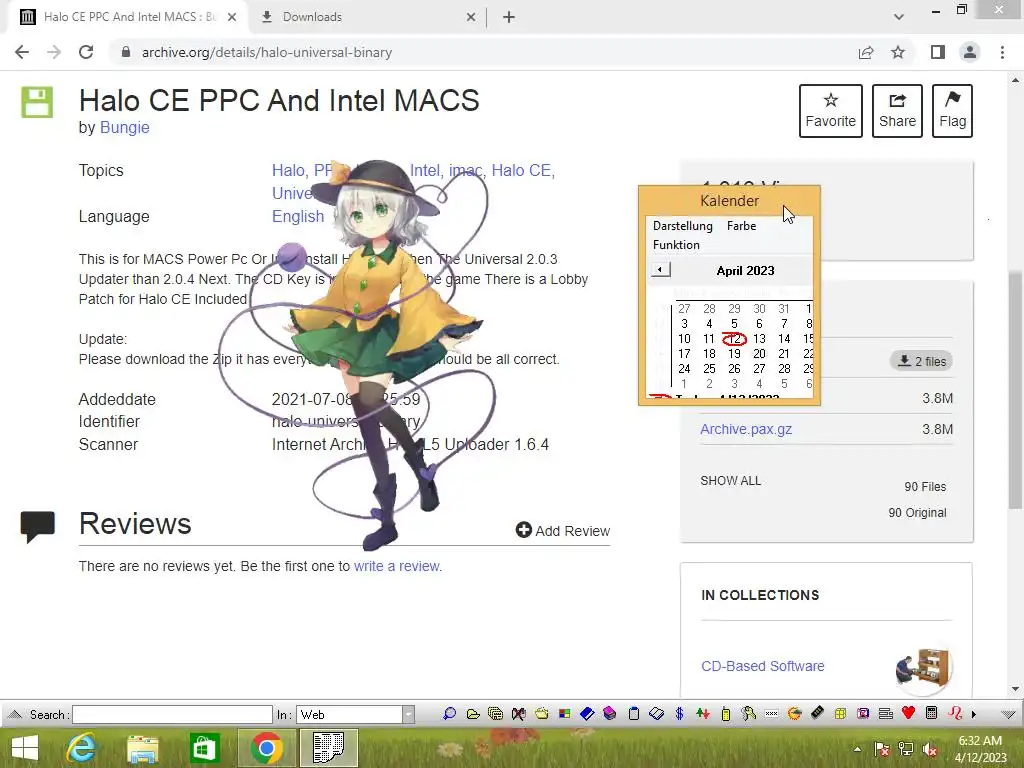Click the stacked windows toolbar icon
The image size is (1024, 768).
(496, 714)
